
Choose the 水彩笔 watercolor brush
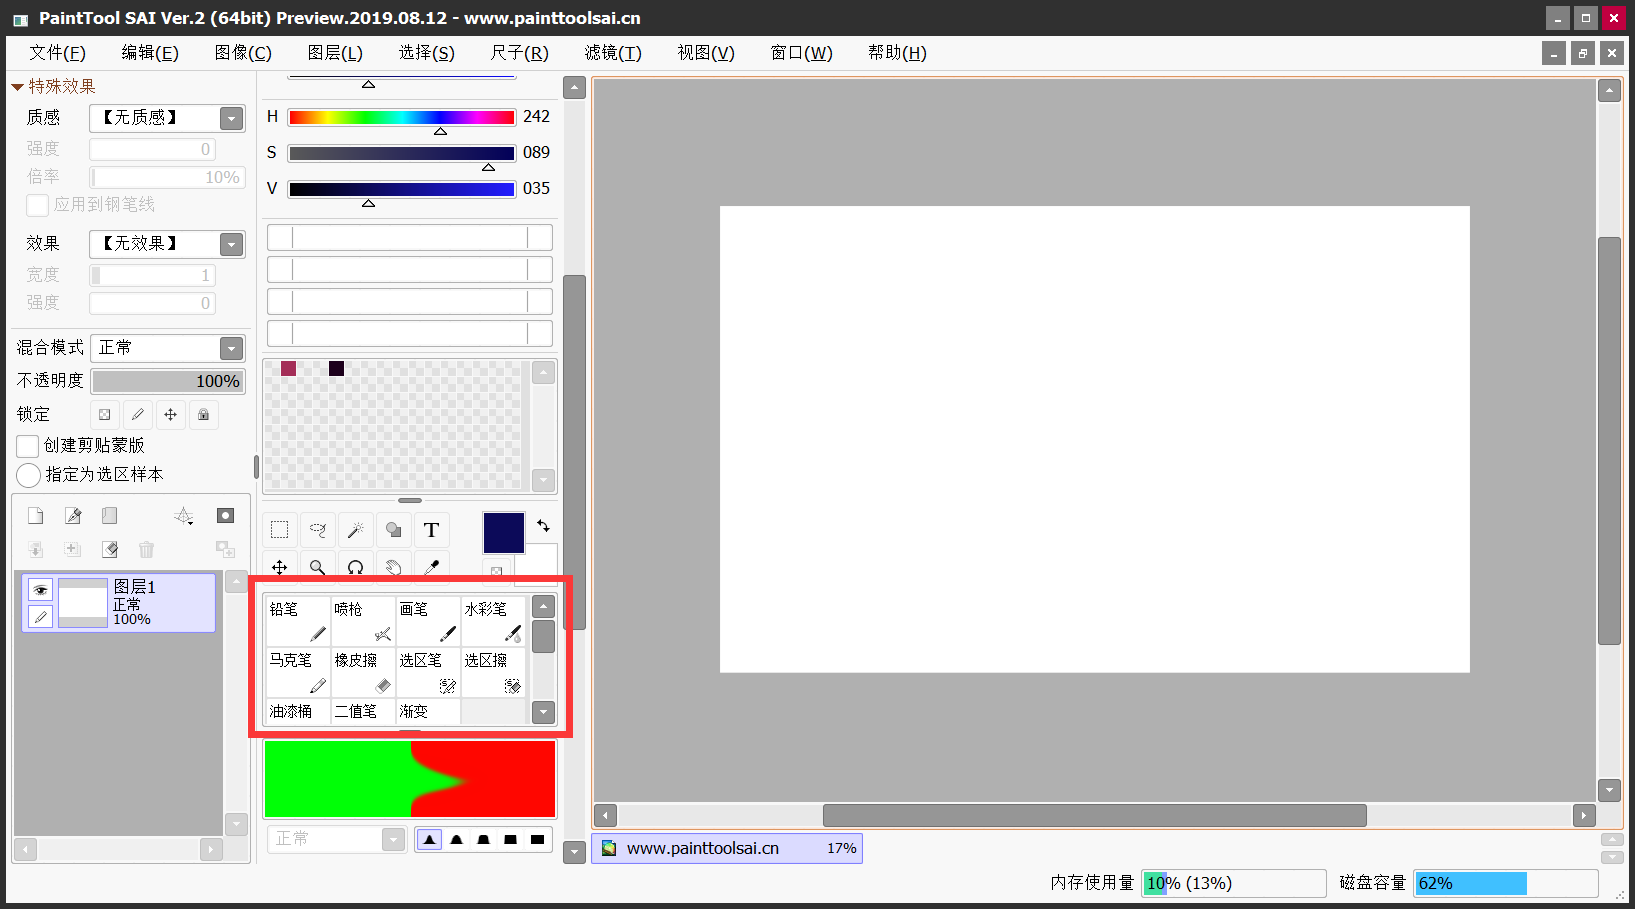point(493,621)
